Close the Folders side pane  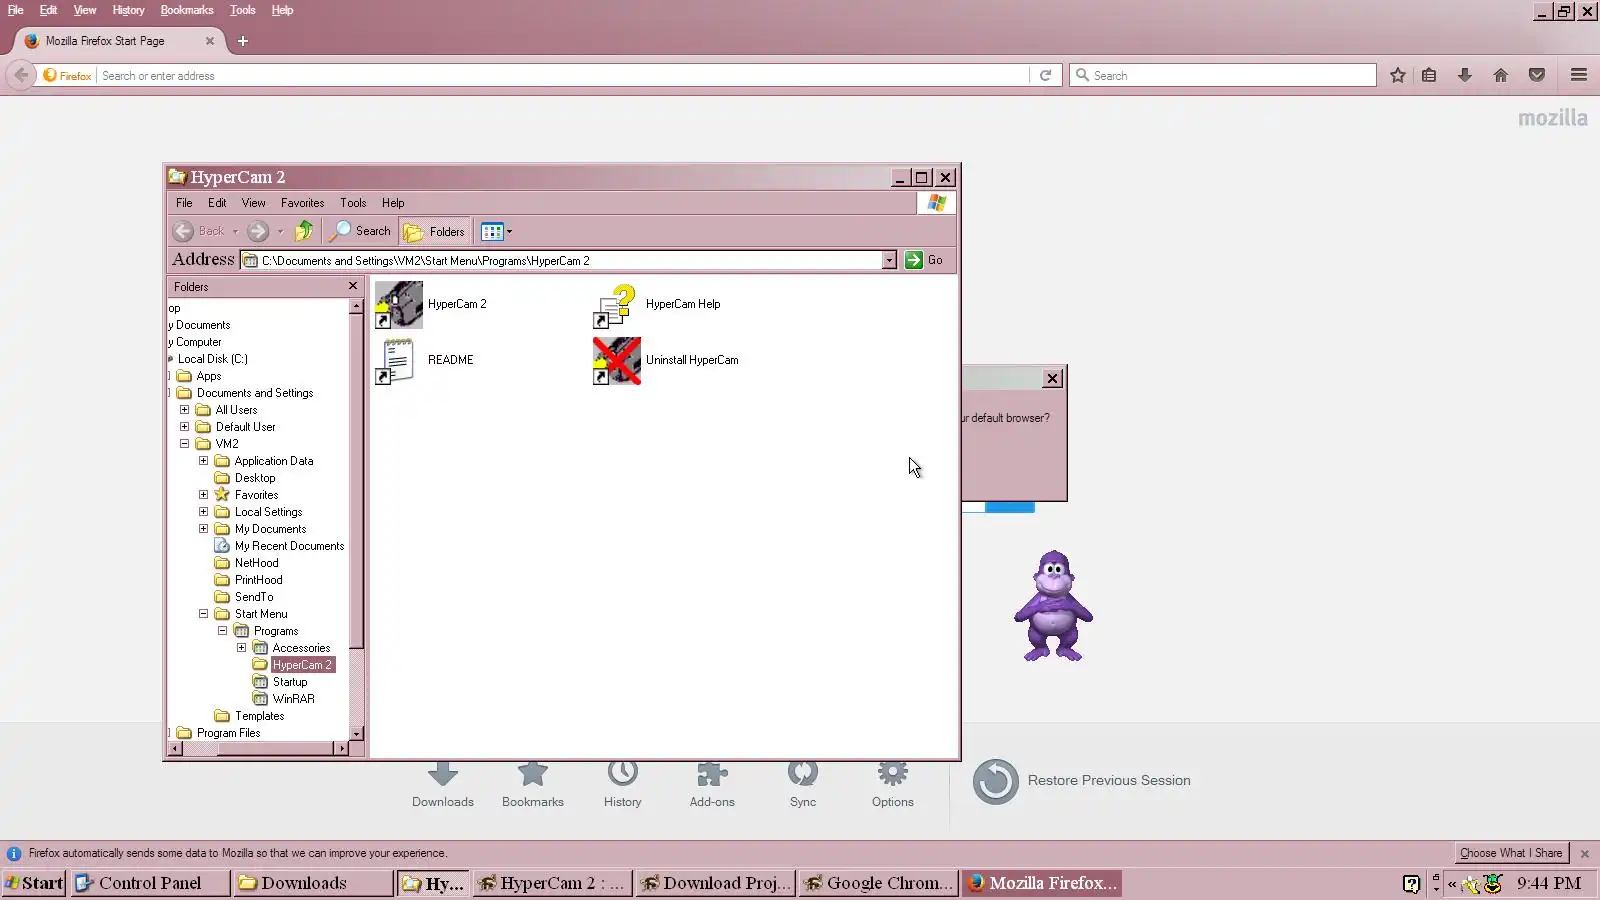point(353,286)
